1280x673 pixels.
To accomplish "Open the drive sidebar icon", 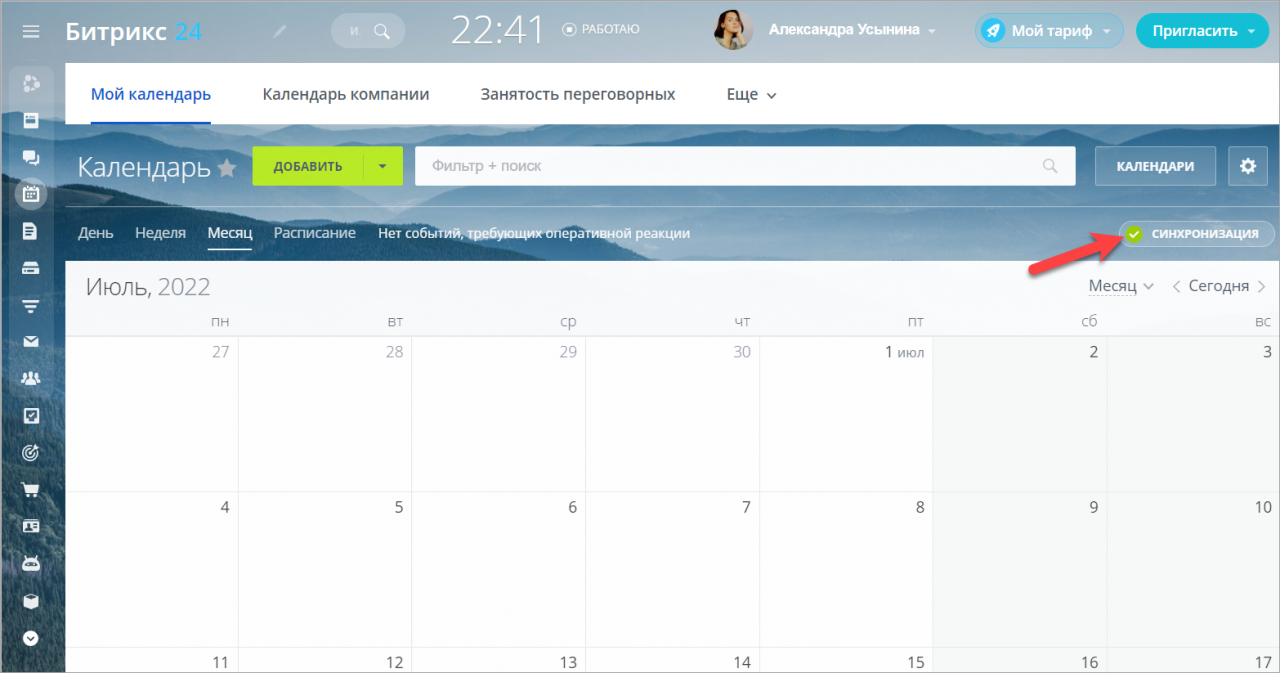I will 31,268.
